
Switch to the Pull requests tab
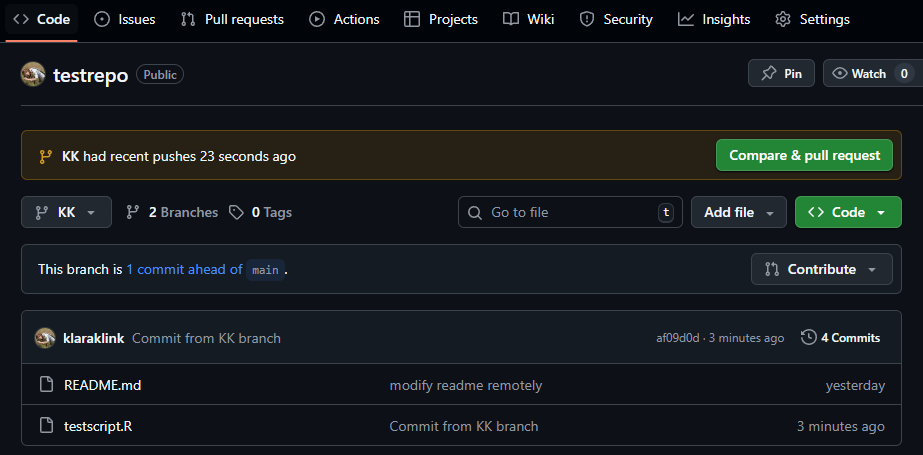tap(232, 19)
